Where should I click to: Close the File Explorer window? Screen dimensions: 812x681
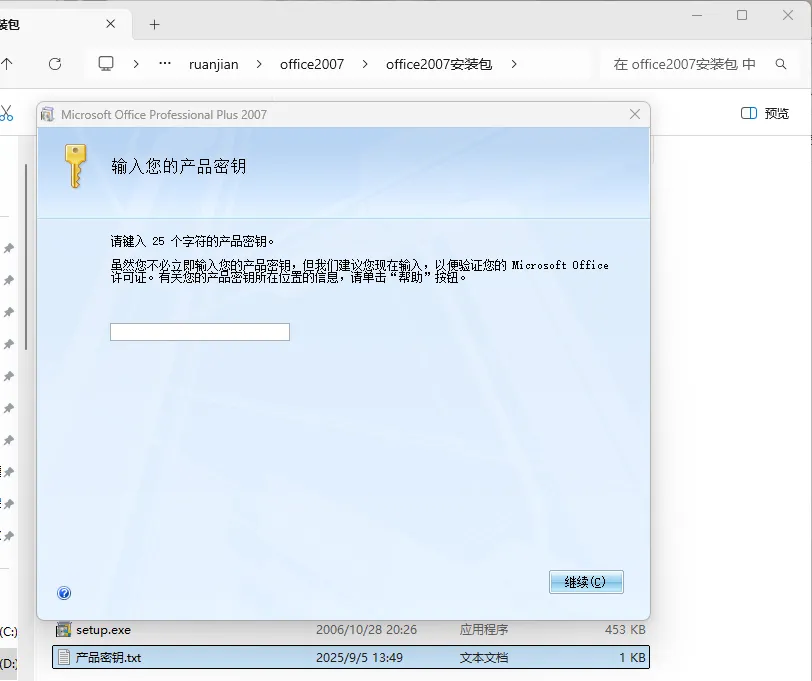(x=788, y=15)
